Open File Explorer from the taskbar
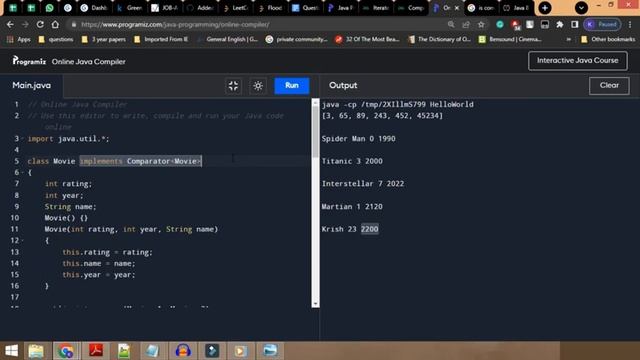640x360 pixels. point(36,351)
